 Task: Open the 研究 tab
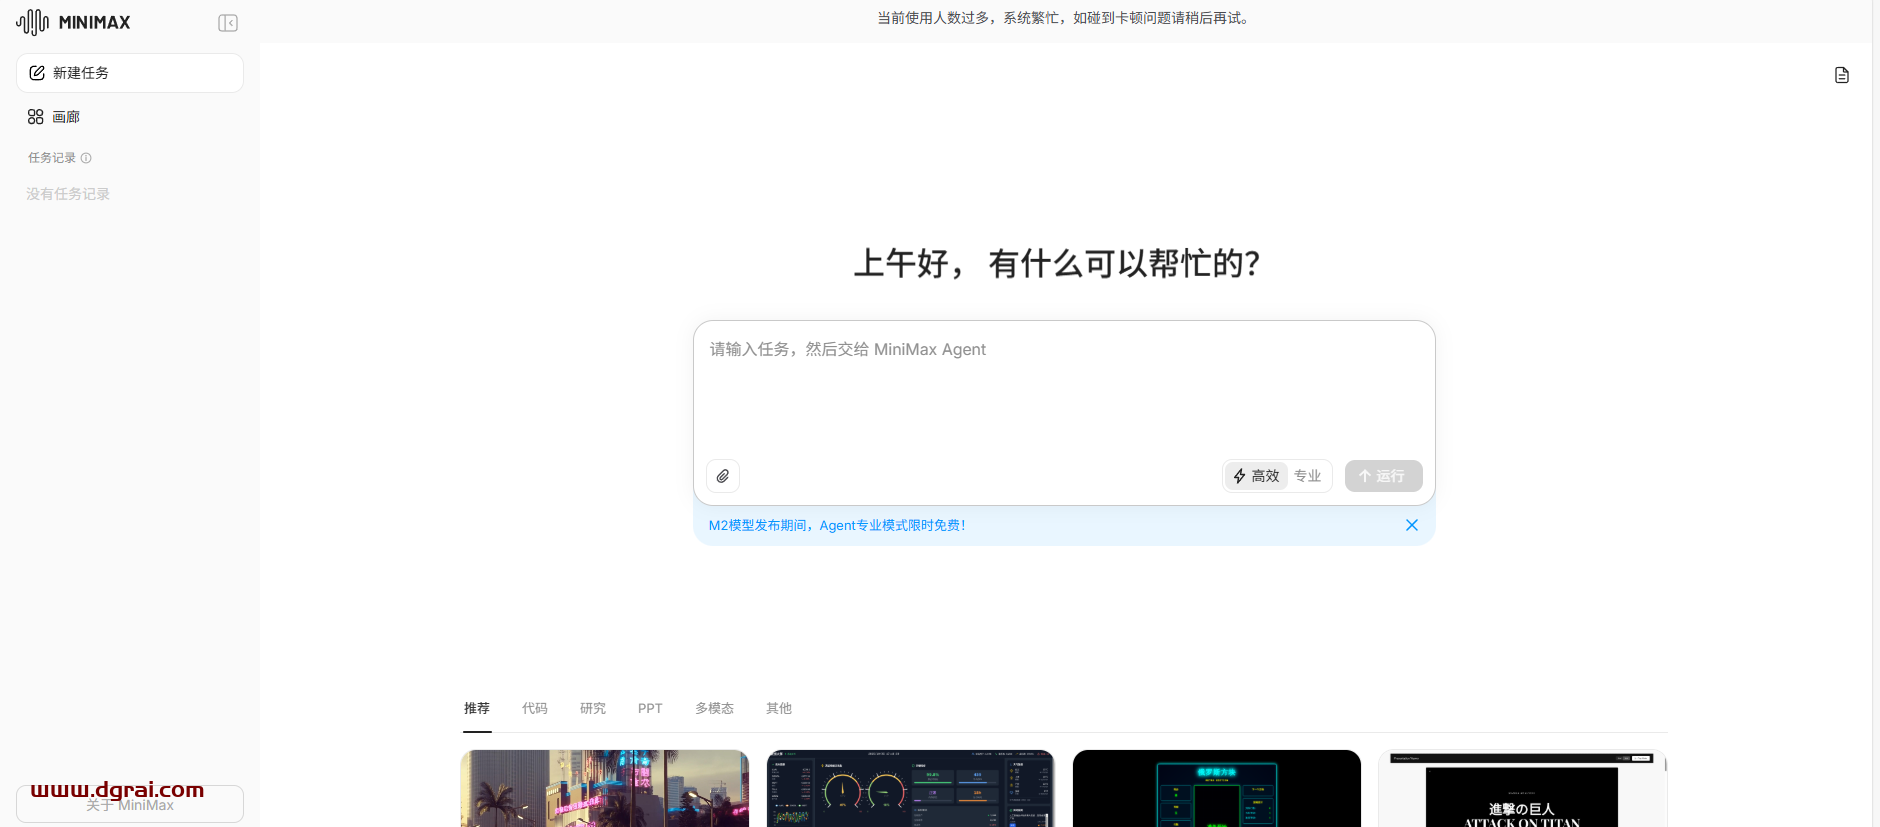[593, 708]
